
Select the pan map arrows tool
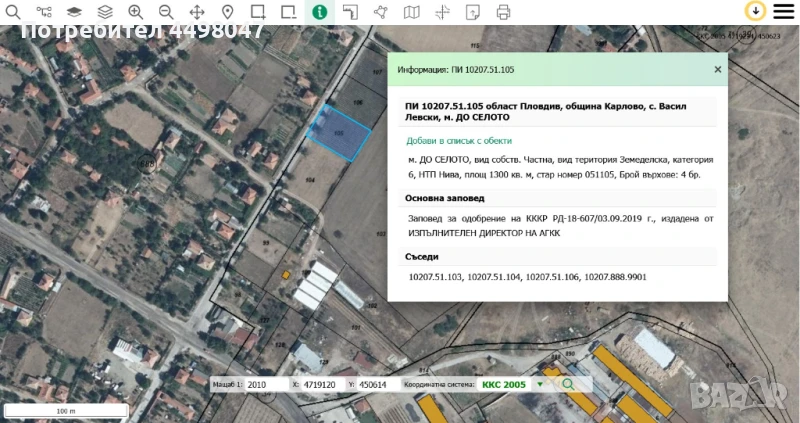click(197, 12)
